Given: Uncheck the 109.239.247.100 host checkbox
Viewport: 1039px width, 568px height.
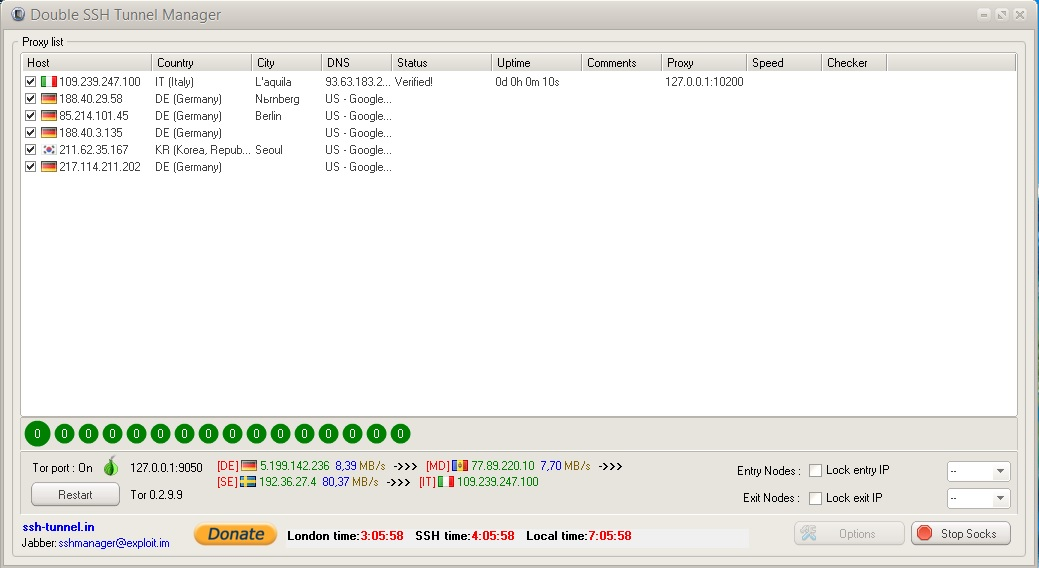Looking at the screenshot, I should 31,82.
